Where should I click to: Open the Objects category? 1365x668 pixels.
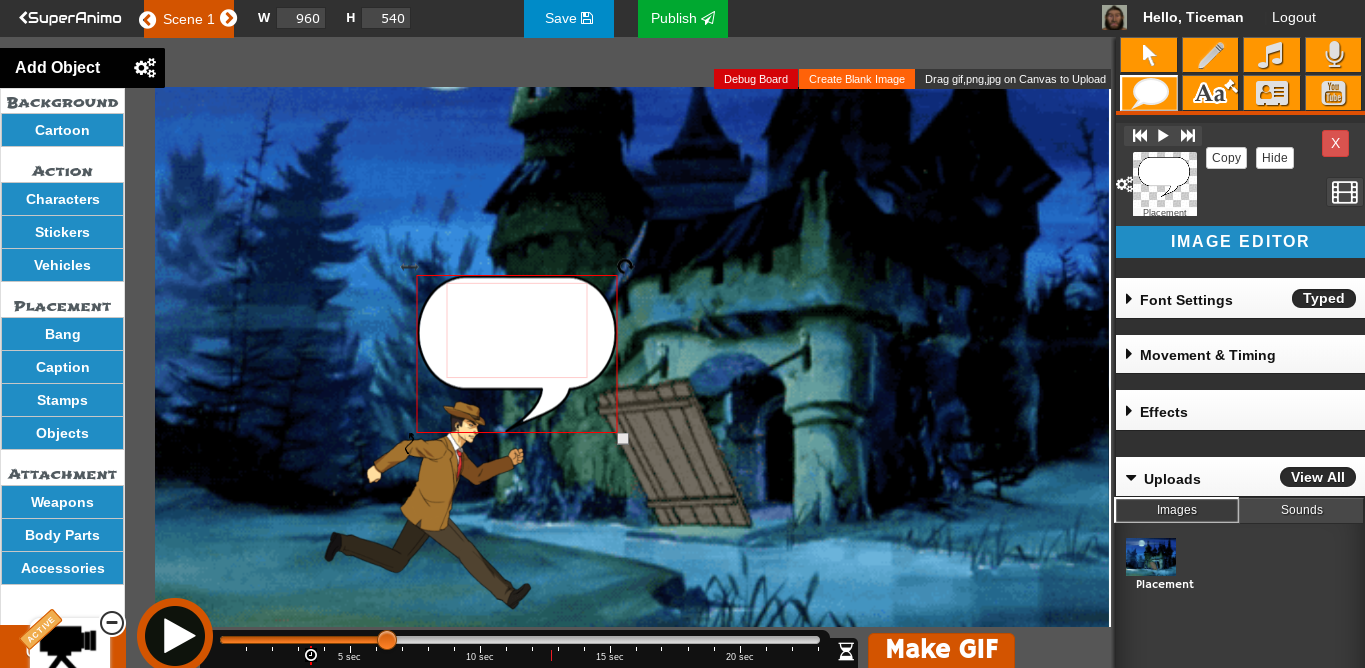62,433
